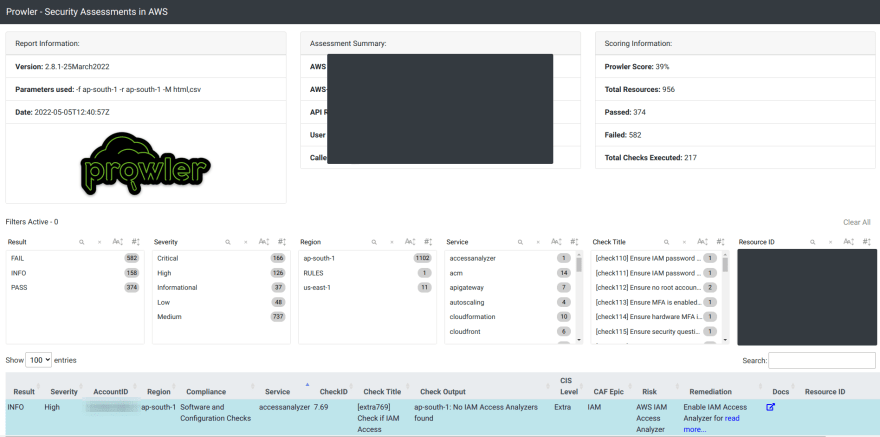The image size is (880, 437).
Task: Open the 'read more...' remediation link
Action: 711,424
